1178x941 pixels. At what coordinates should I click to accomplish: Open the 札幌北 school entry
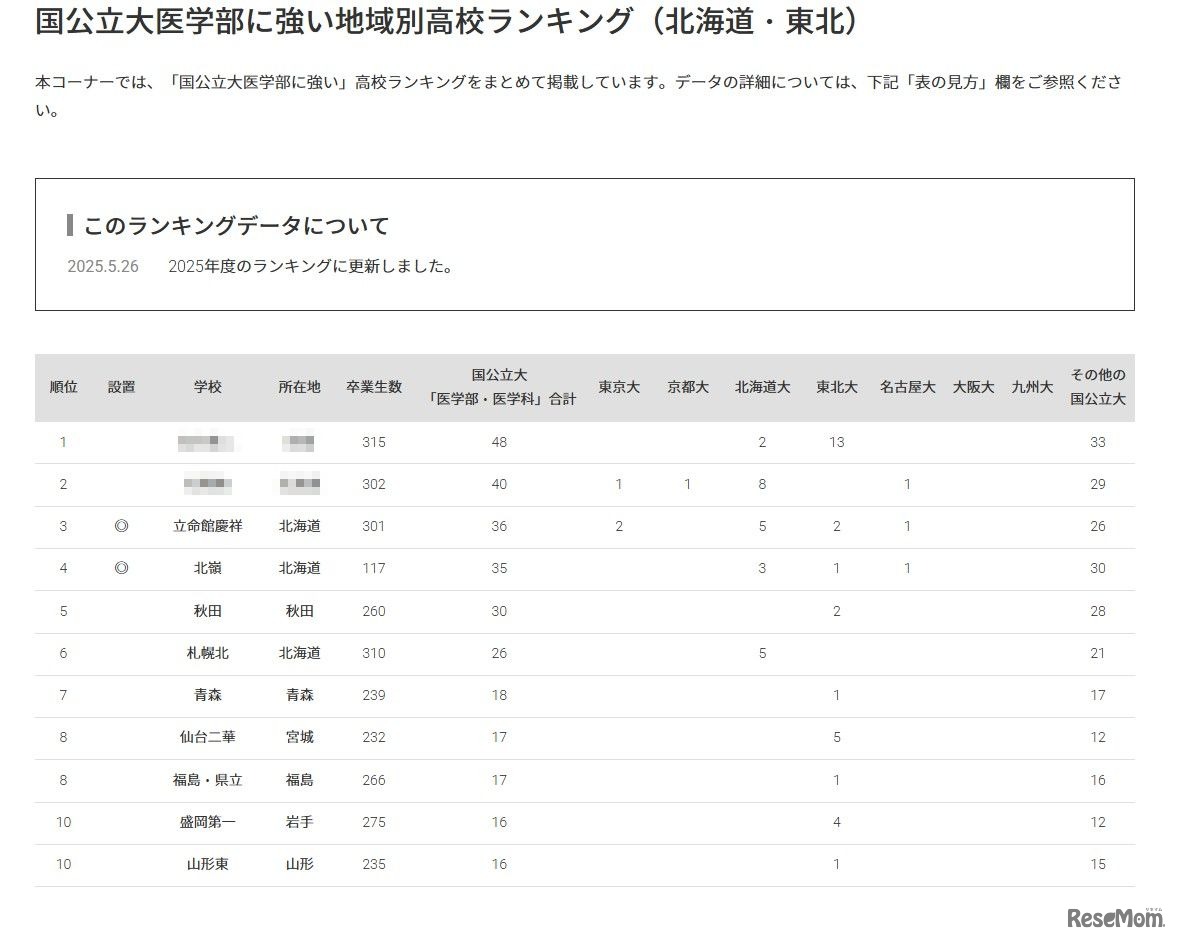(x=209, y=653)
